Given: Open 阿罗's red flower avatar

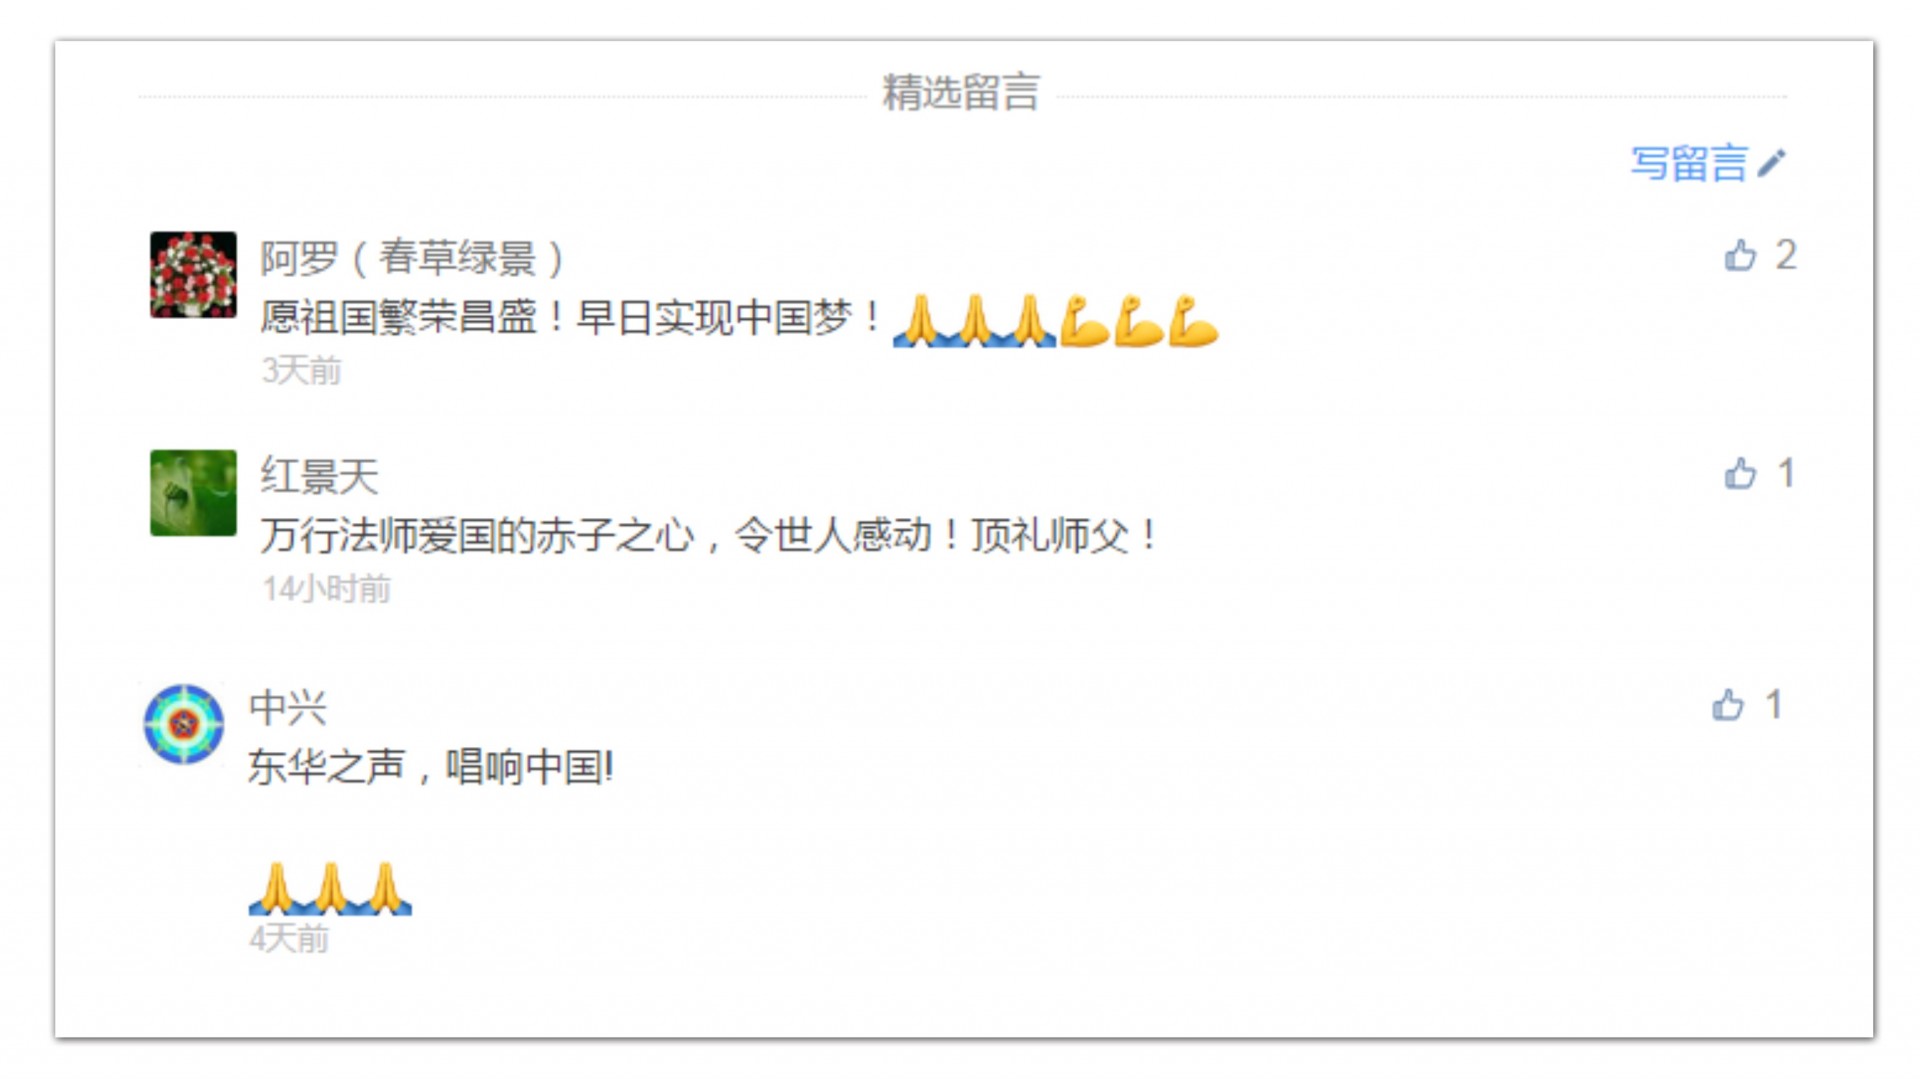Looking at the screenshot, I should point(193,275).
